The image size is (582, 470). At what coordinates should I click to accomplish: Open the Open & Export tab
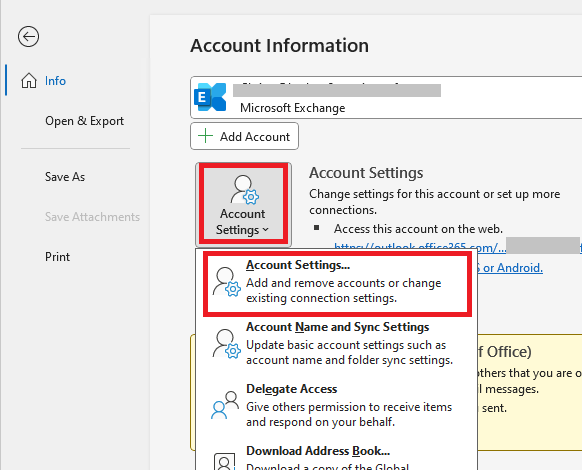pyautogui.click(x=84, y=121)
